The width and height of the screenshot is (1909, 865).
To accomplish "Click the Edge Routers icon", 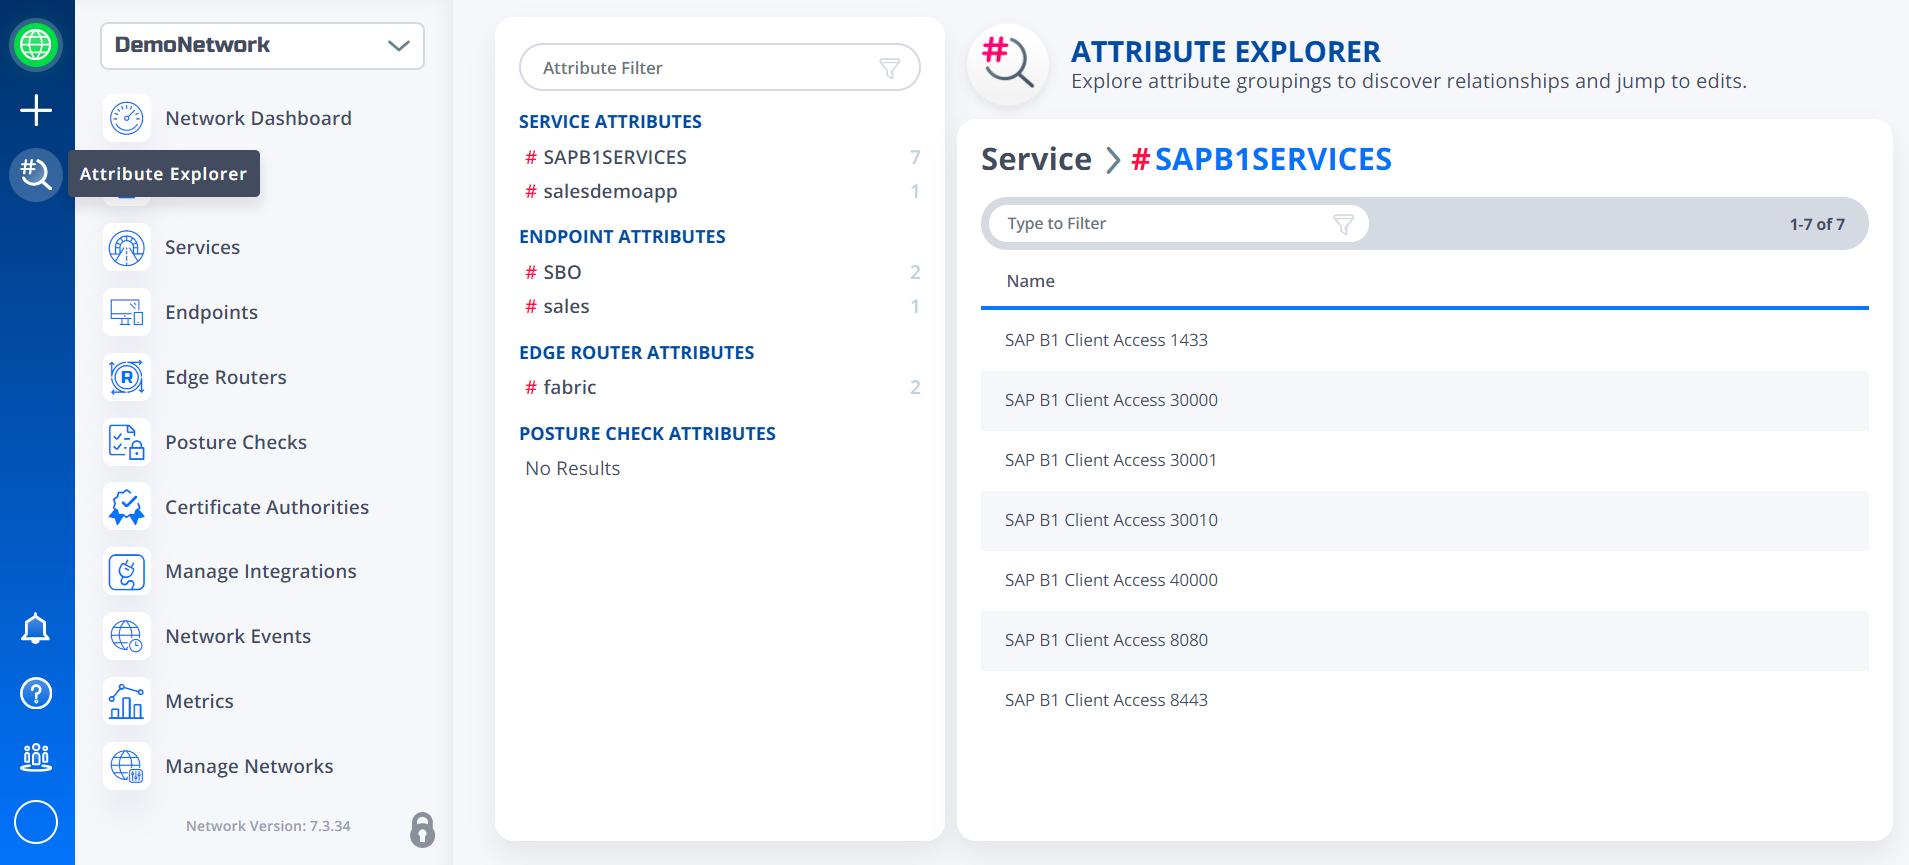I will coord(127,377).
